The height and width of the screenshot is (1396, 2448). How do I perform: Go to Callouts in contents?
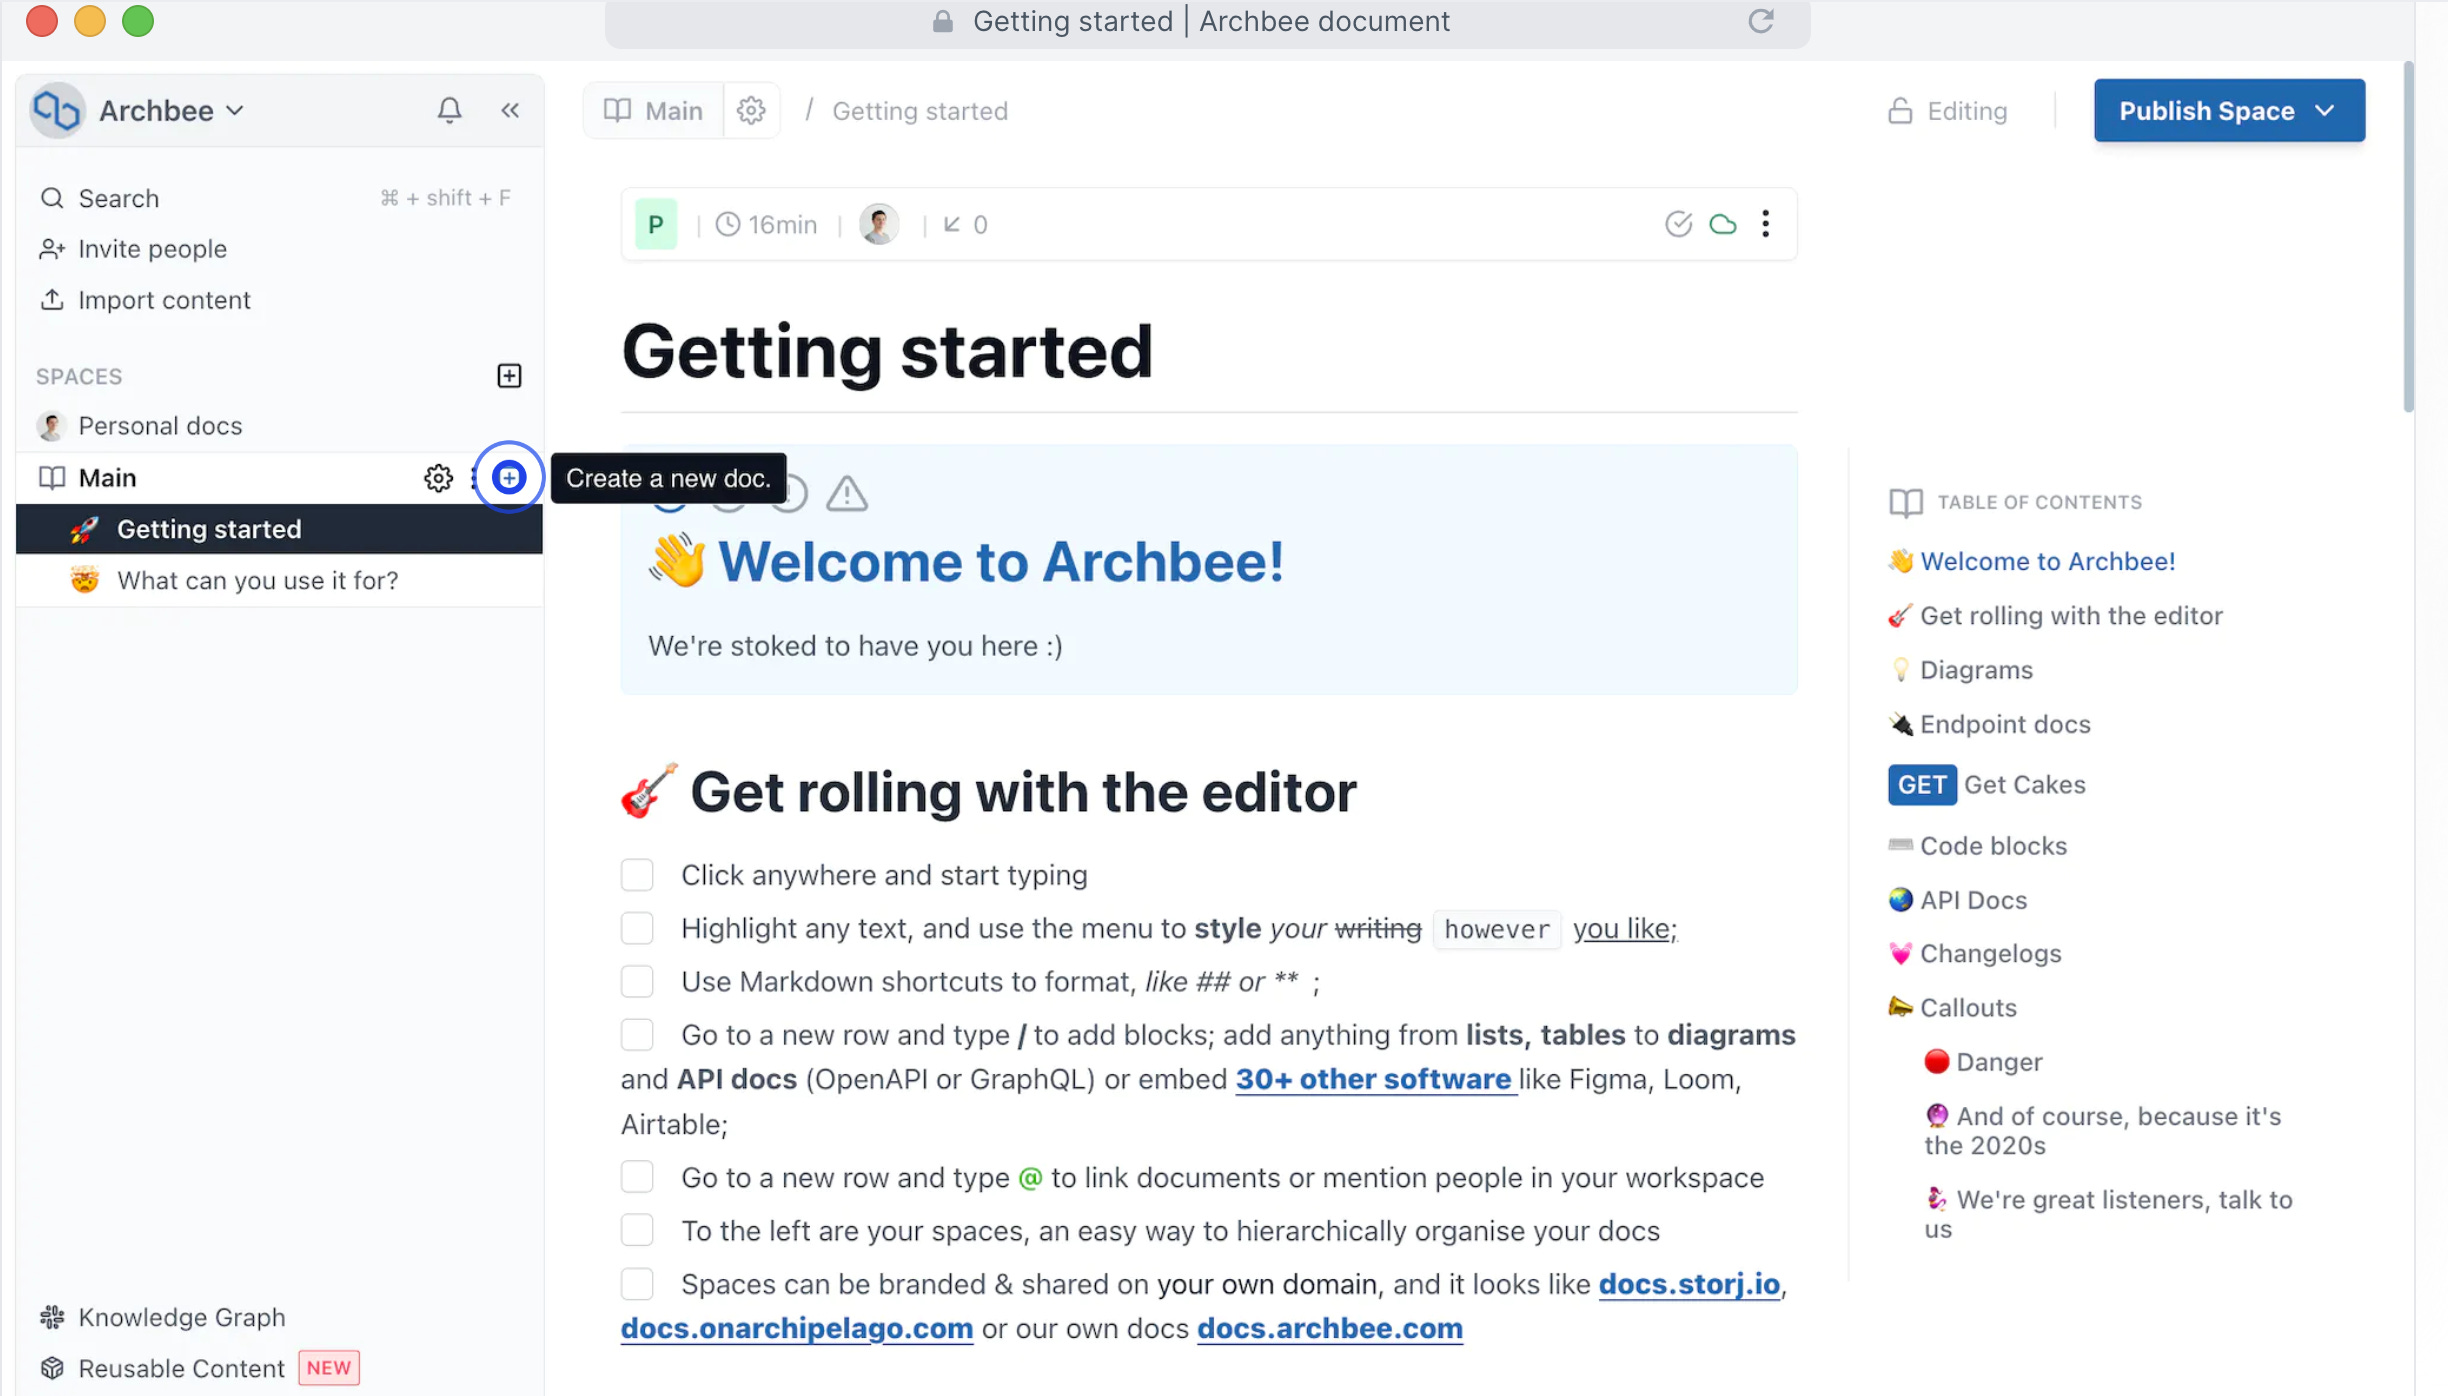[1968, 1007]
